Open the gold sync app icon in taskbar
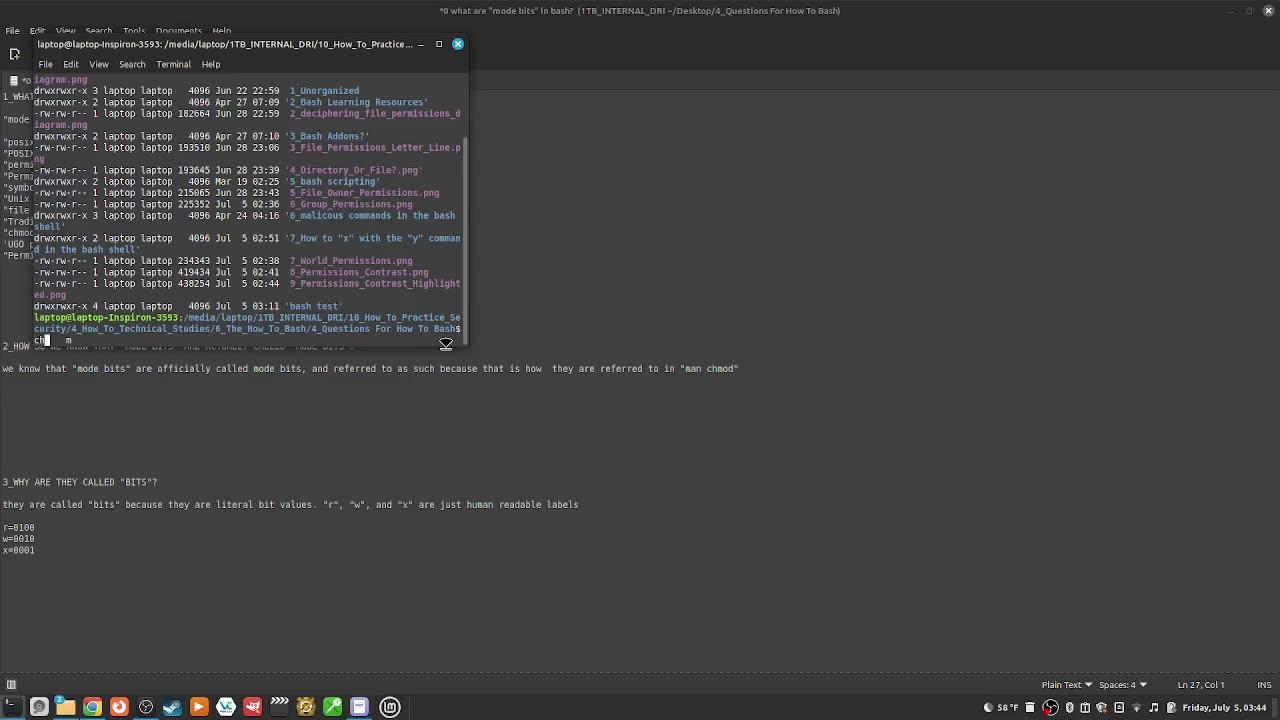This screenshot has width=1280, height=720. pyautogui.click(x=306, y=707)
